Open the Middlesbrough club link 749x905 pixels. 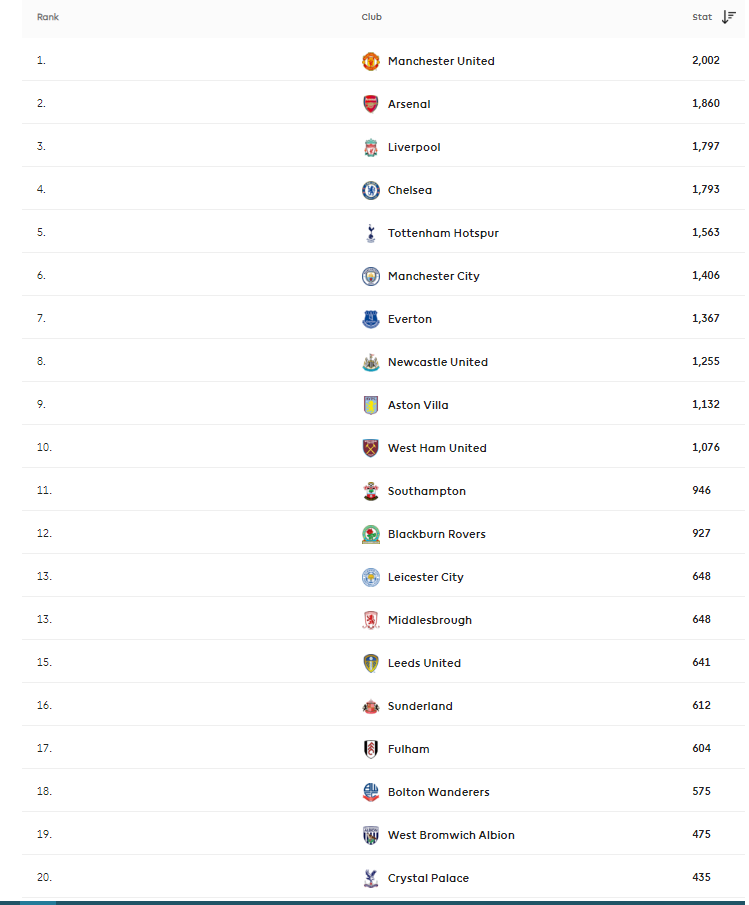click(429, 620)
